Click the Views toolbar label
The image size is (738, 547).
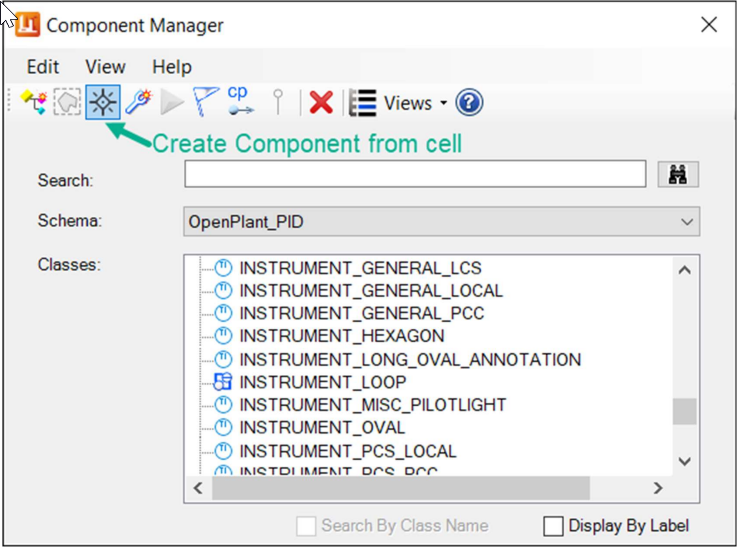pos(408,103)
